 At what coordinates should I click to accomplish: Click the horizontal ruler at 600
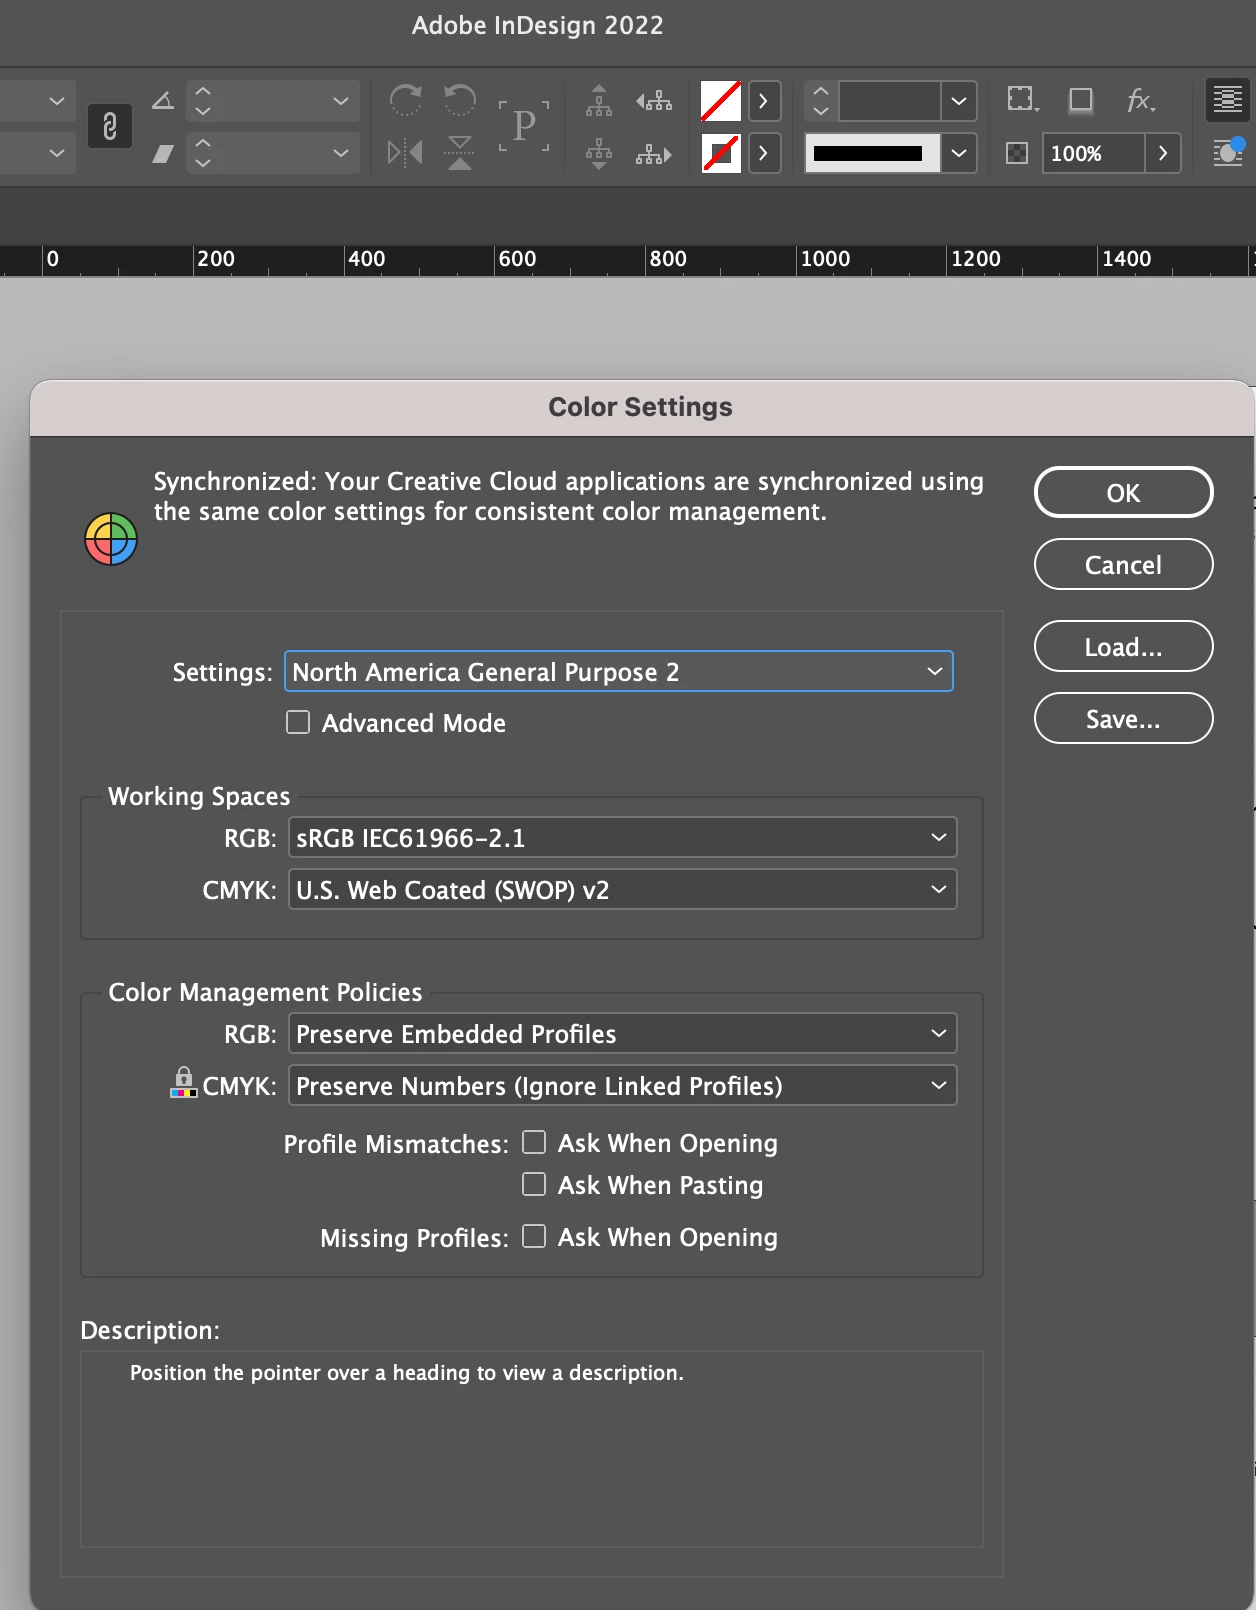tap(517, 259)
